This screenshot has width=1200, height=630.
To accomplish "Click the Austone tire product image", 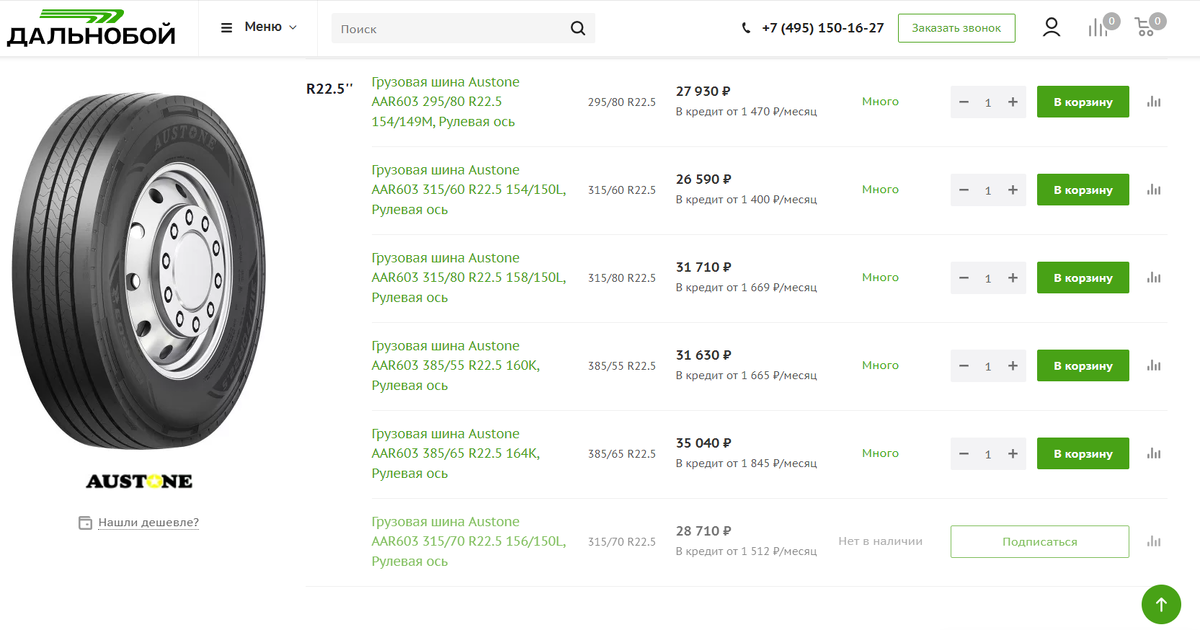I will 139,271.
